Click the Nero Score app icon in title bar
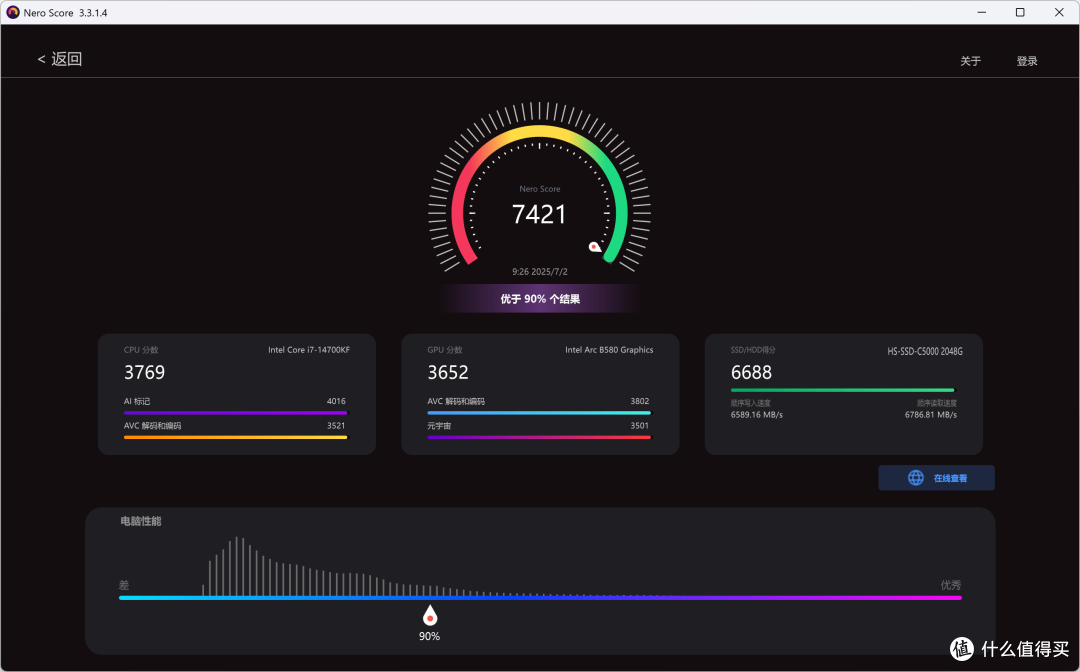The height and width of the screenshot is (672, 1080). click(12, 12)
